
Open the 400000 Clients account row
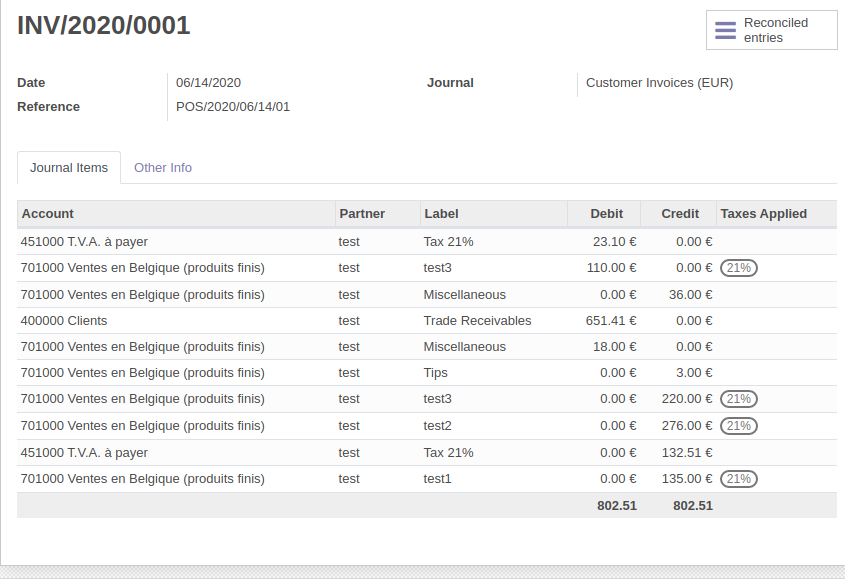pyautogui.click(x=427, y=321)
